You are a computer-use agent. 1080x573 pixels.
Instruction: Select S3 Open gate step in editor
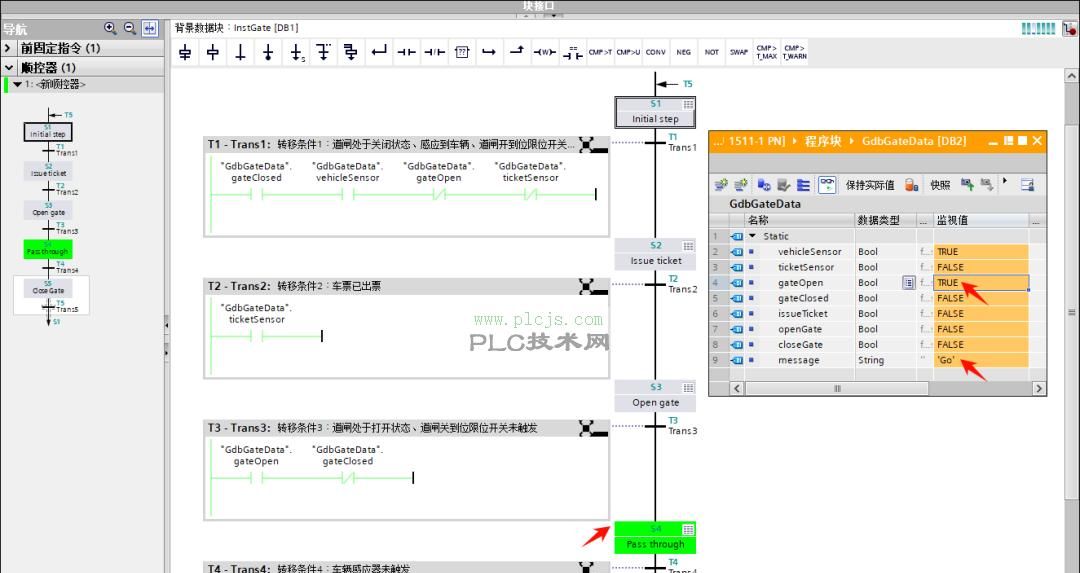point(655,395)
